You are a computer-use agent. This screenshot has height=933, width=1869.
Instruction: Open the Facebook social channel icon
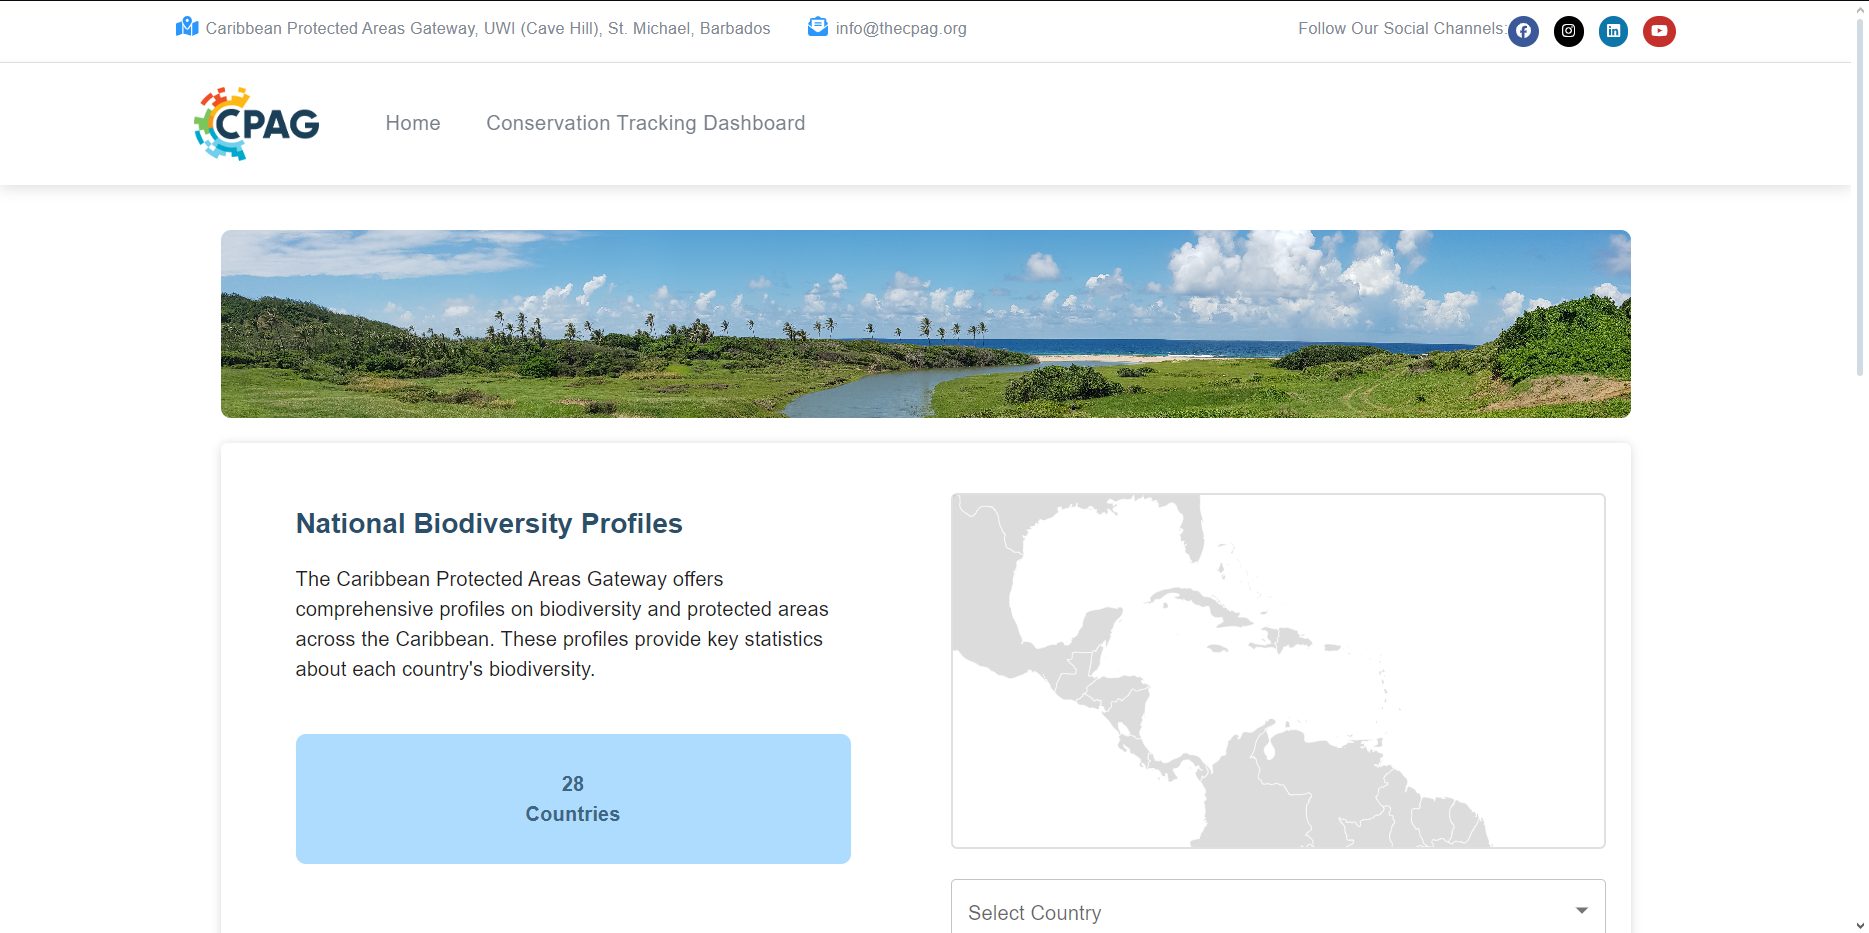[1523, 31]
